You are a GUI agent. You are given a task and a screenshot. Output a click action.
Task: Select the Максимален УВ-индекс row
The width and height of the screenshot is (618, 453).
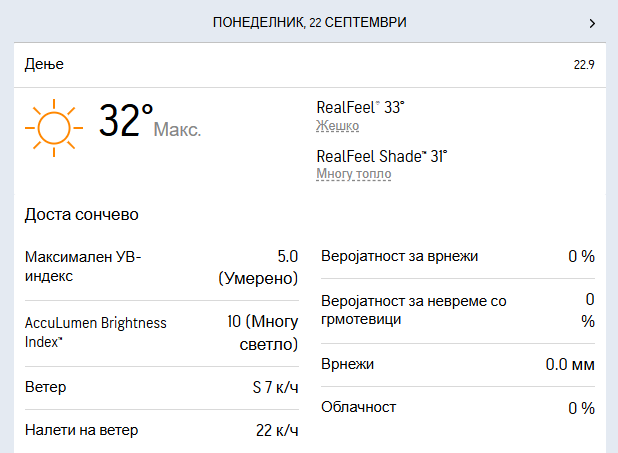162,267
